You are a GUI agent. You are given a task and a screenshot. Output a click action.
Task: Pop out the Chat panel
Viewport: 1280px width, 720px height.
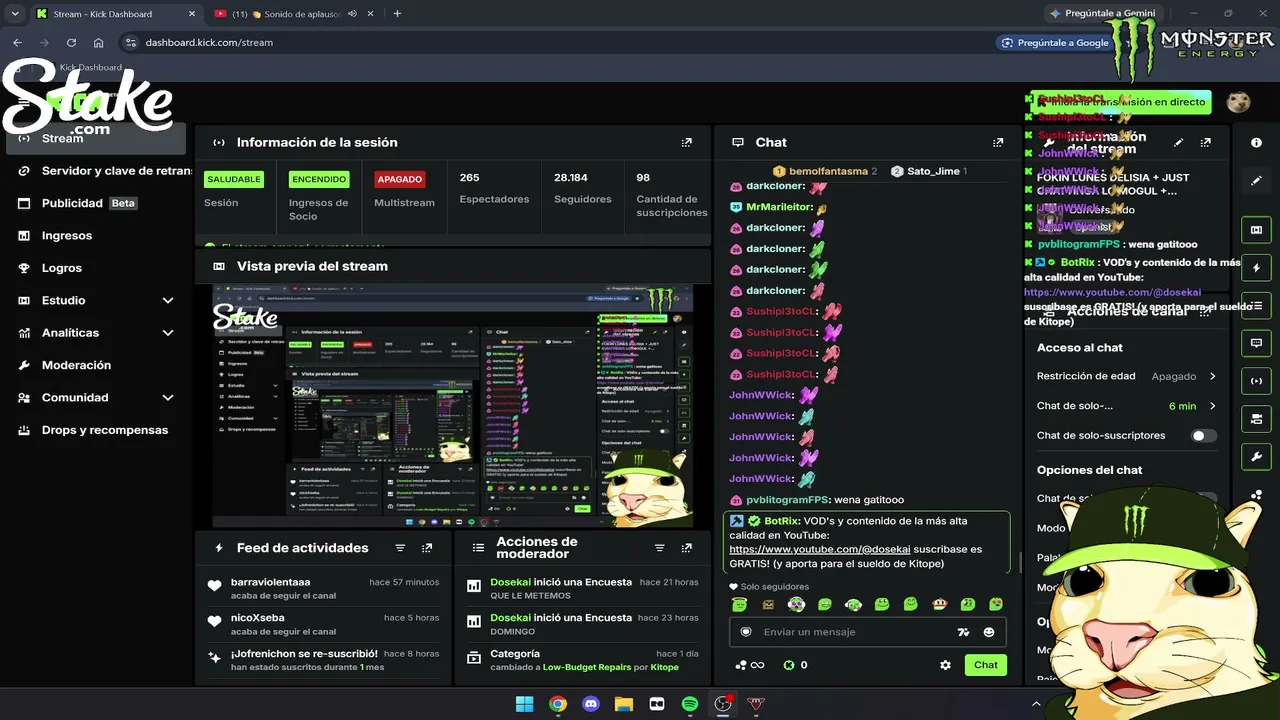[997, 143]
